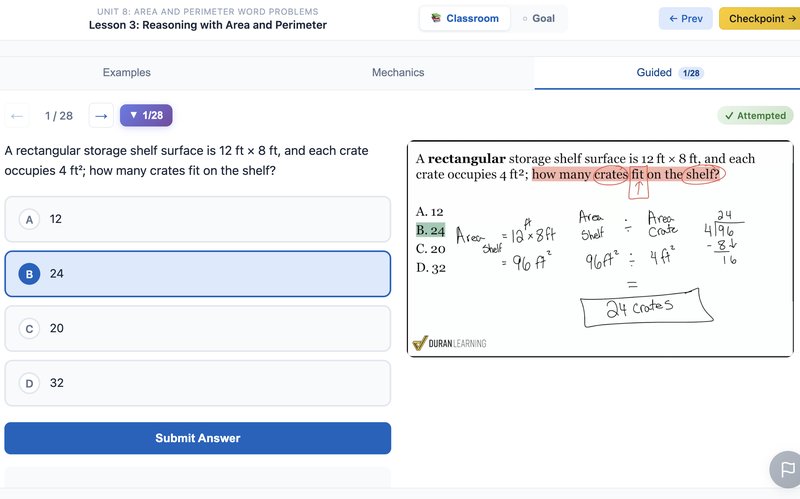Click the Classroom books icon
The width and height of the screenshot is (800, 499).
[436, 18]
